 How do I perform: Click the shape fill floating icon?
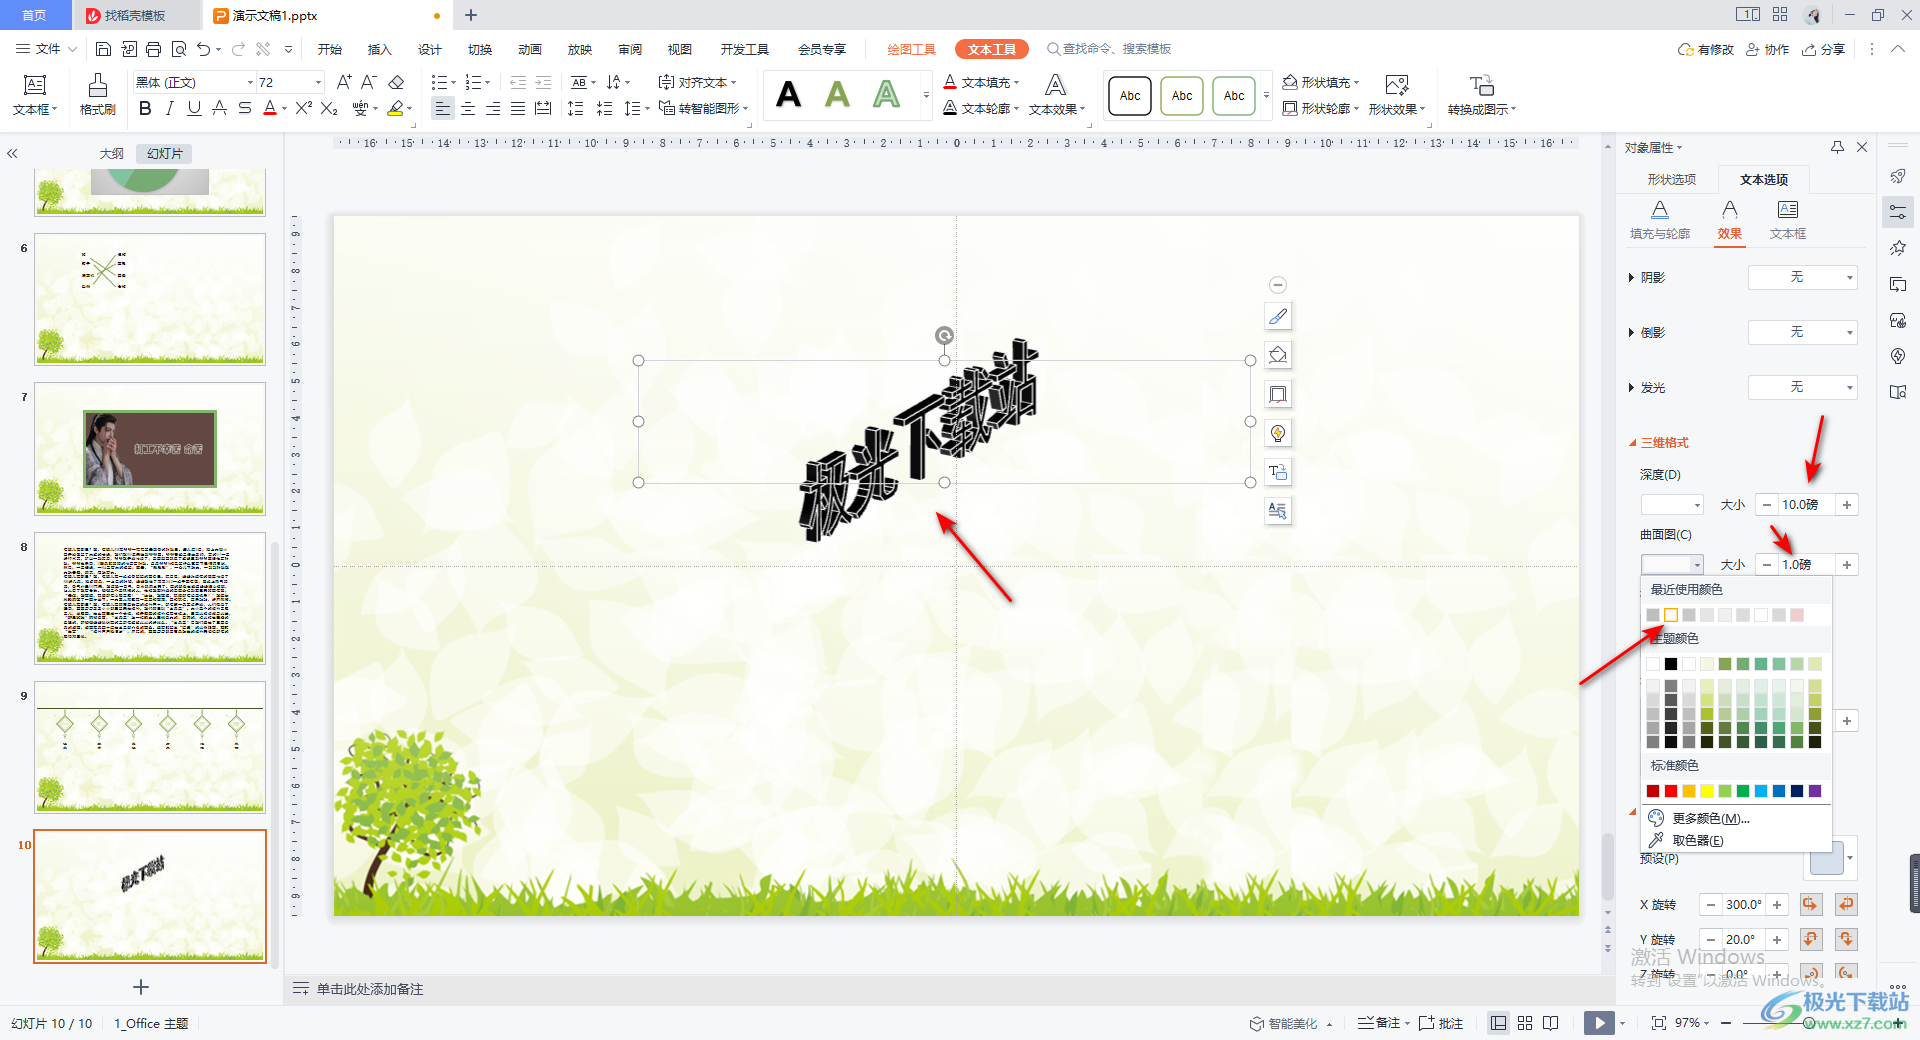pyautogui.click(x=1278, y=355)
